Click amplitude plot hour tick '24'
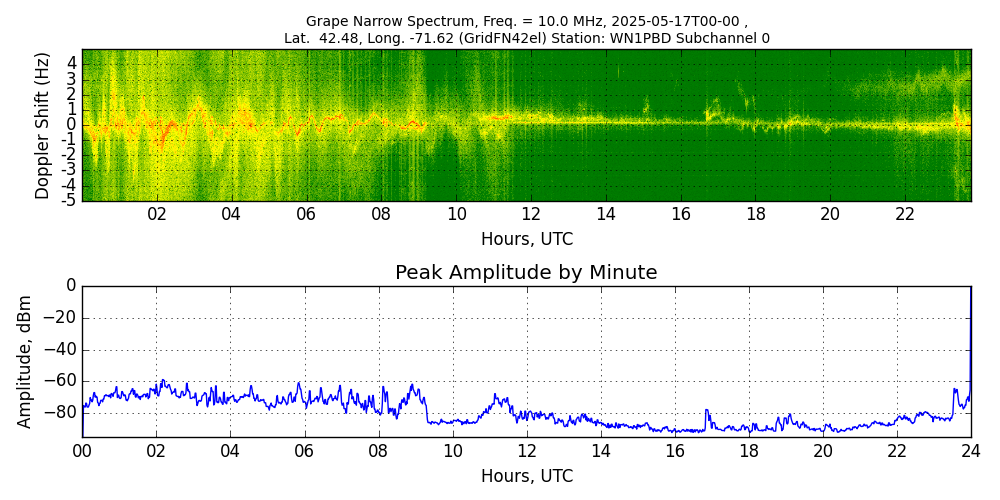The height and width of the screenshot is (500, 1000). tap(971, 452)
